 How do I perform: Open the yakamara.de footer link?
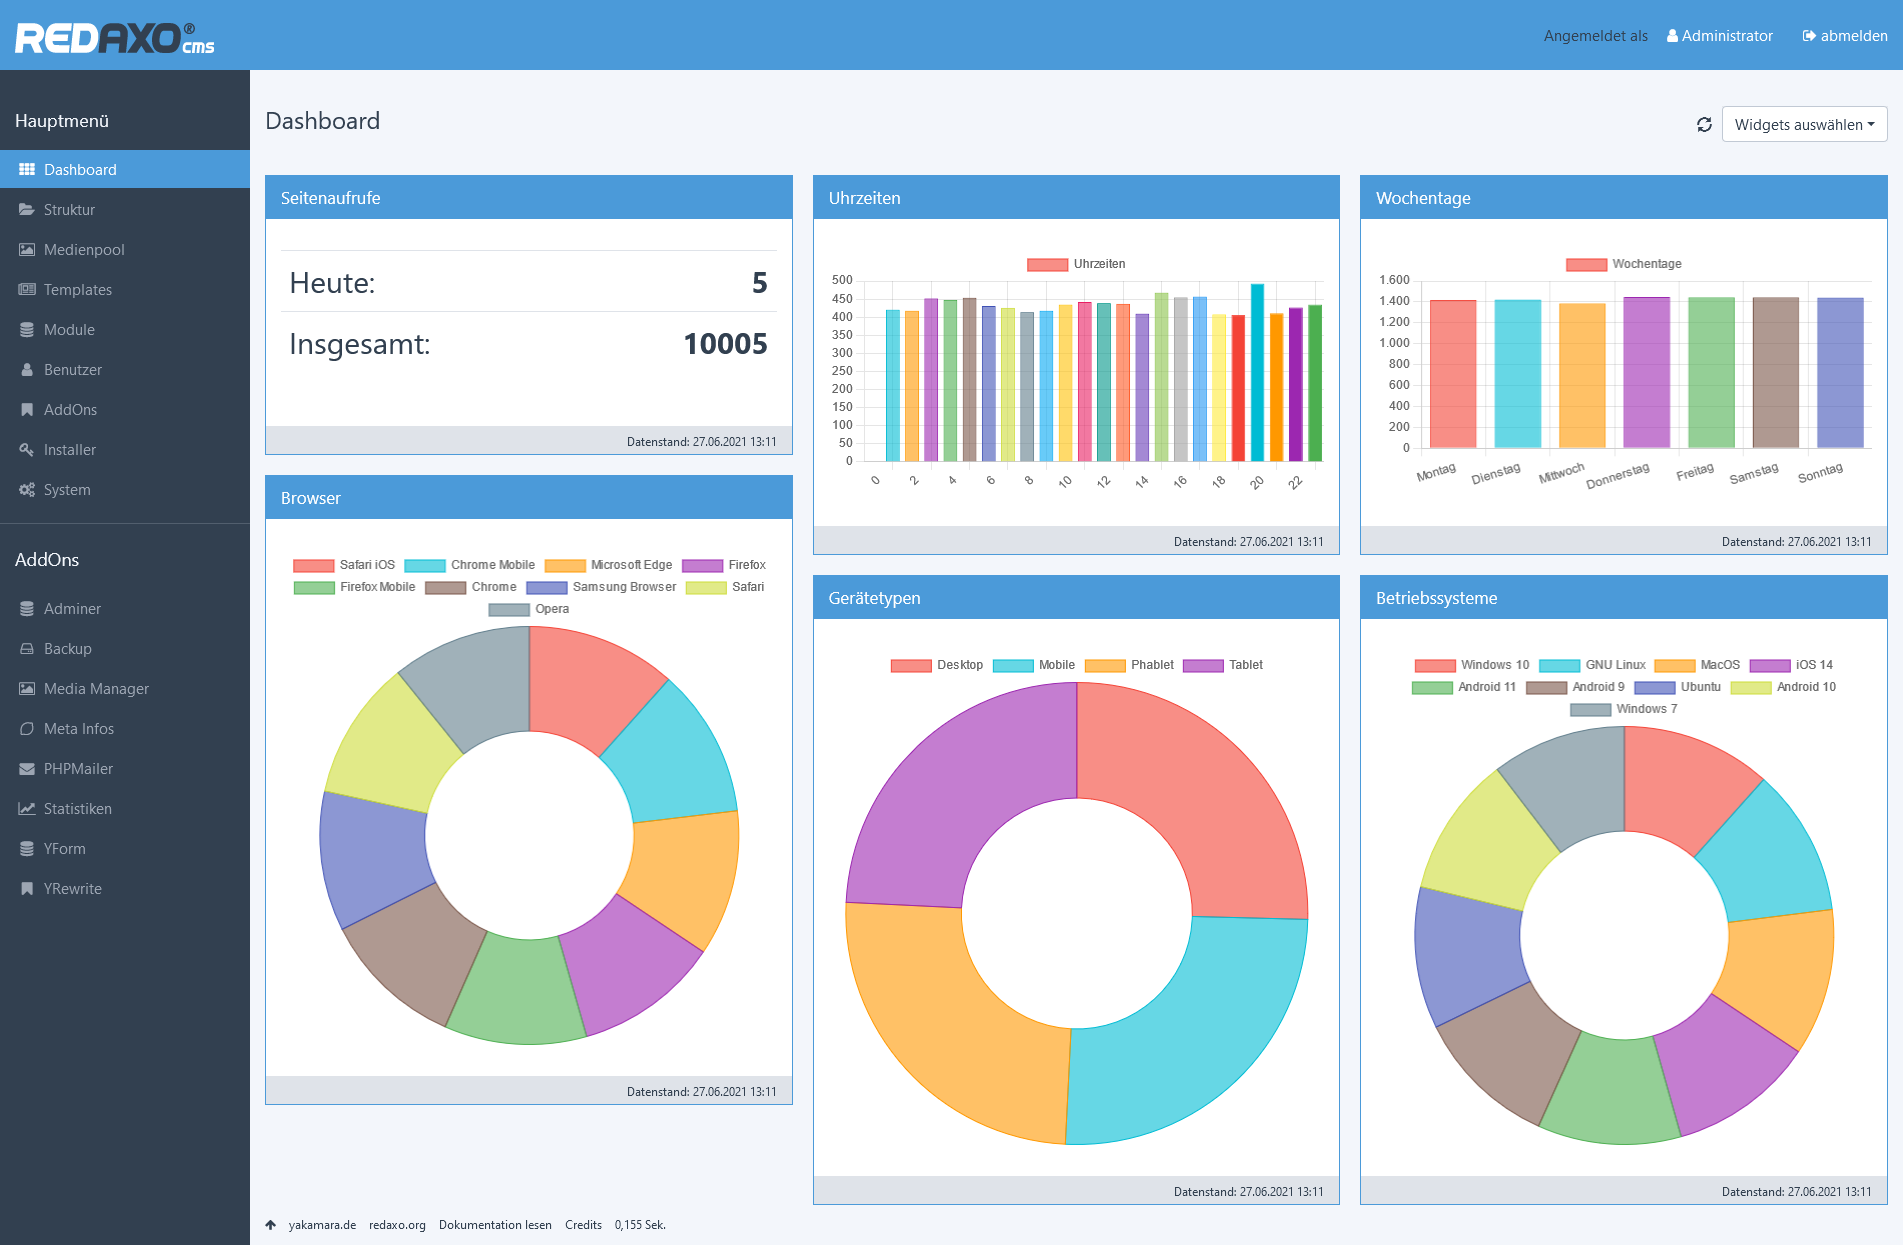click(x=322, y=1225)
